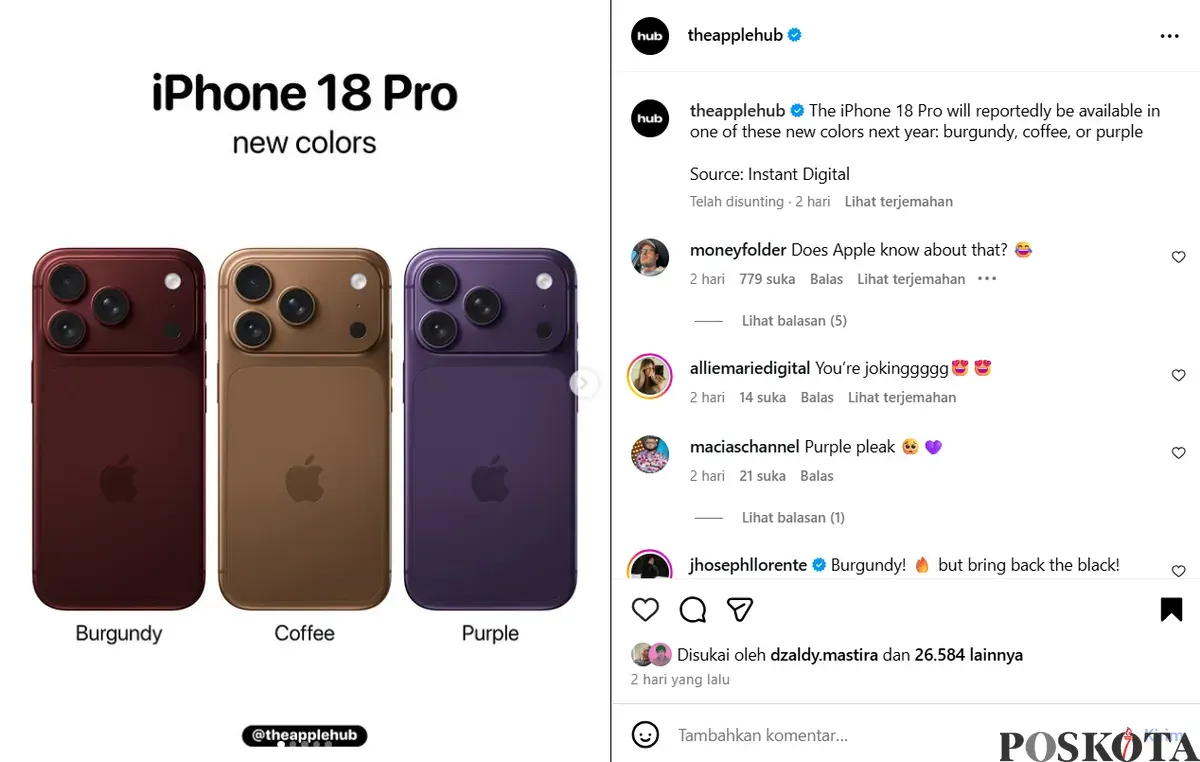The image size is (1200, 762).
Task: Go to next carousel image arrow
Action: point(585,383)
